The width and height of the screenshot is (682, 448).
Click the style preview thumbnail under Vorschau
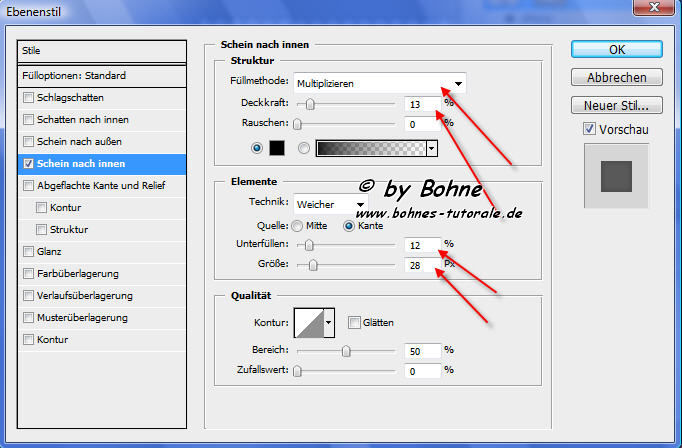[618, 177]
